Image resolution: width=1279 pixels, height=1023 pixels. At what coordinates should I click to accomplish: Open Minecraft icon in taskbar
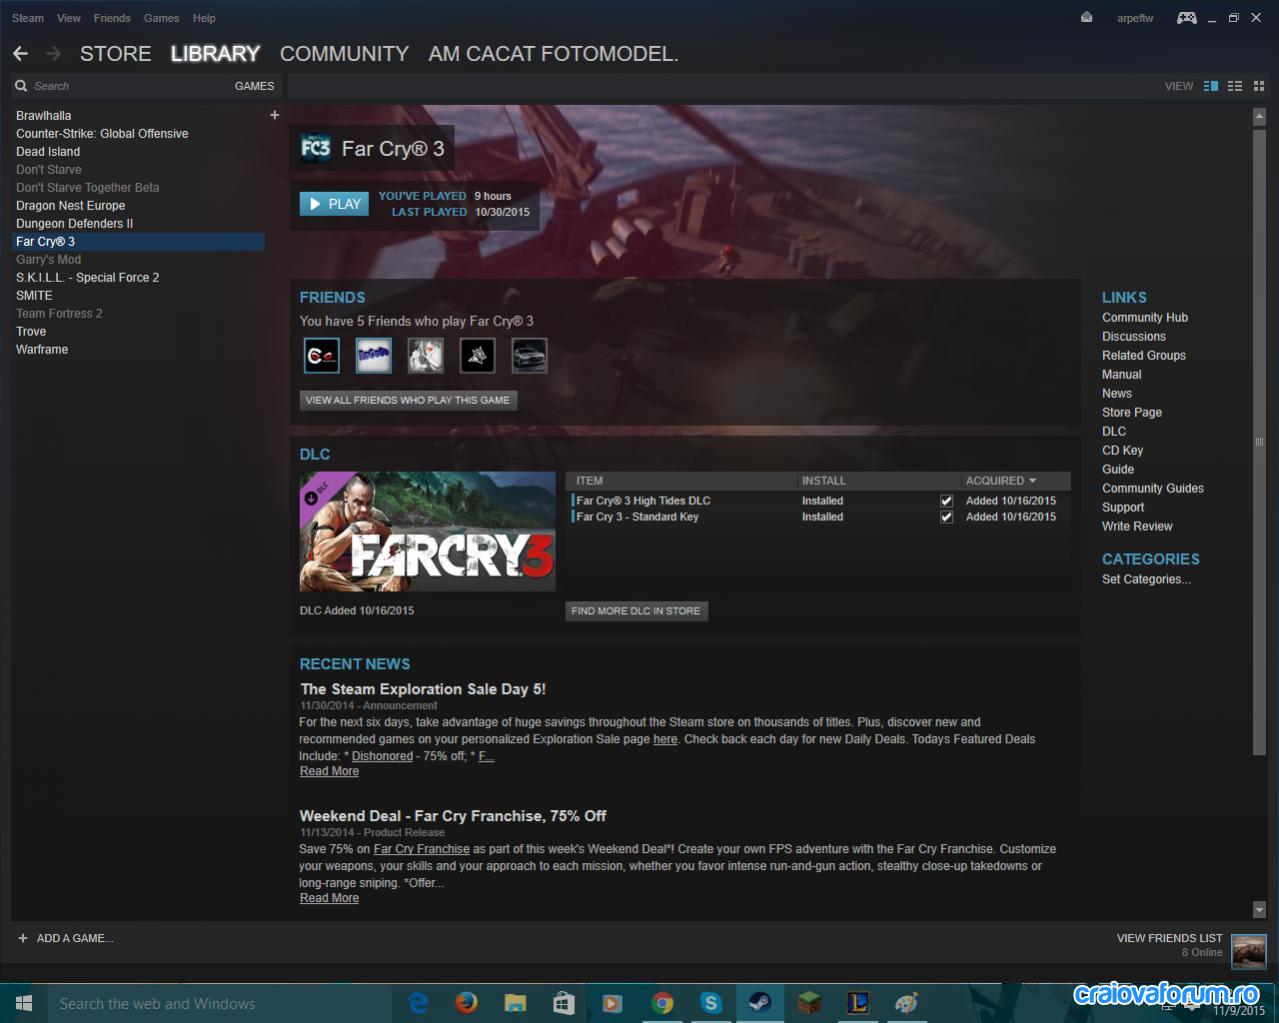tap(808, 1003)
